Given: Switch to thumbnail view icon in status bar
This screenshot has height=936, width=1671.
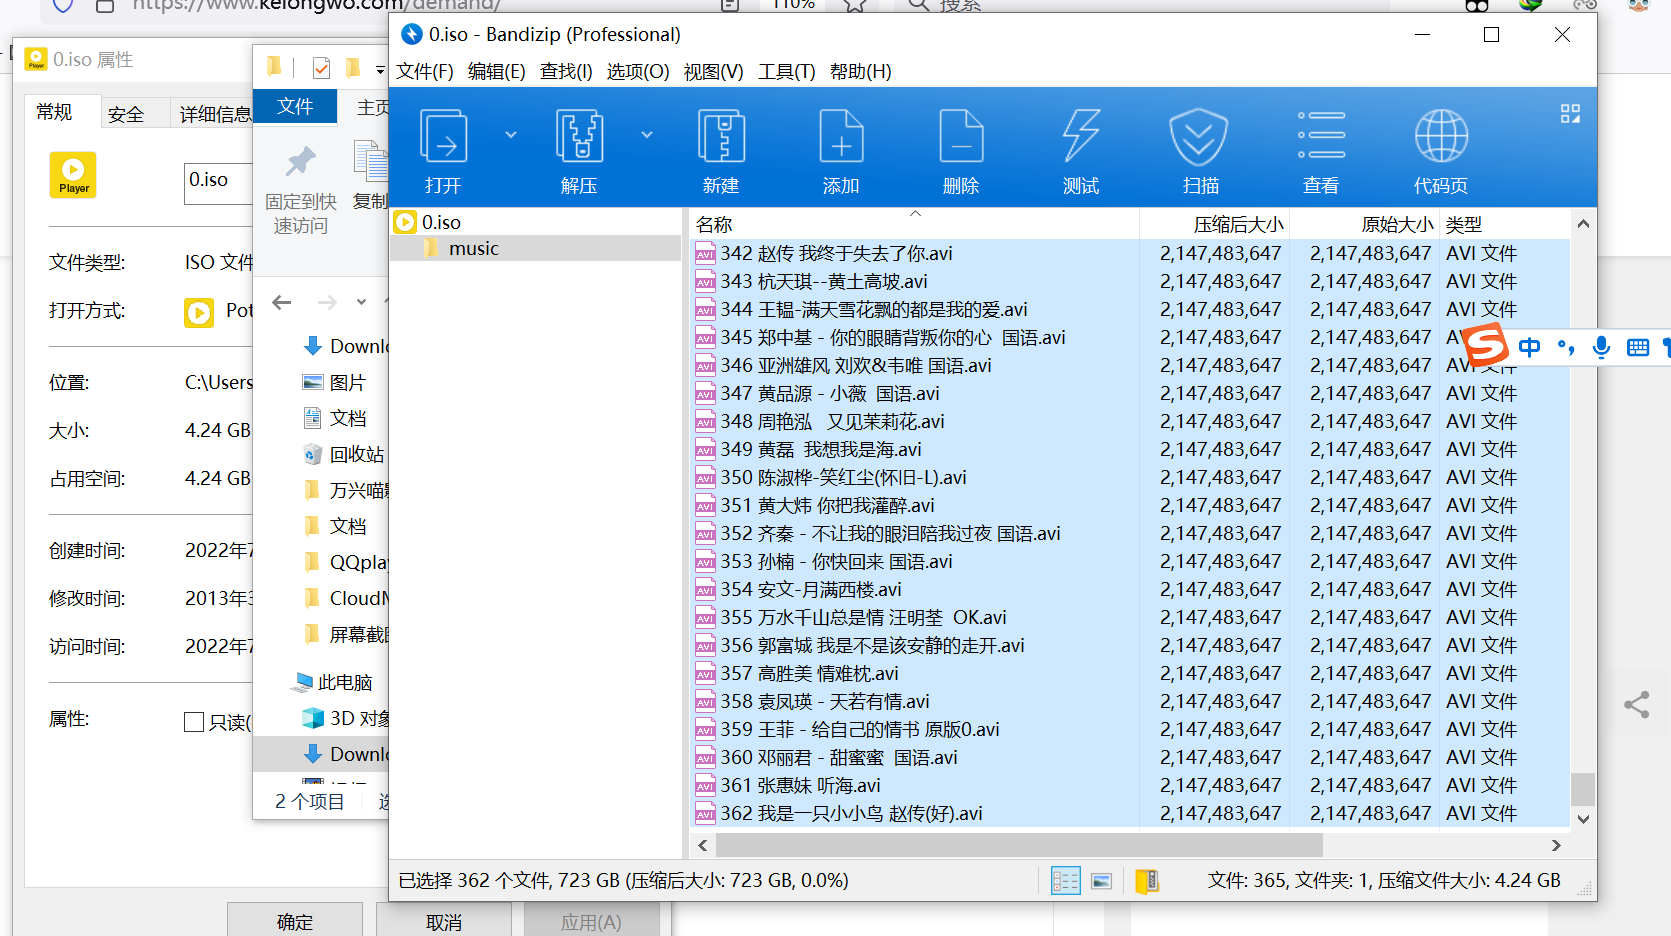Looking at the screenshot, I should (x=1101, y=881).
